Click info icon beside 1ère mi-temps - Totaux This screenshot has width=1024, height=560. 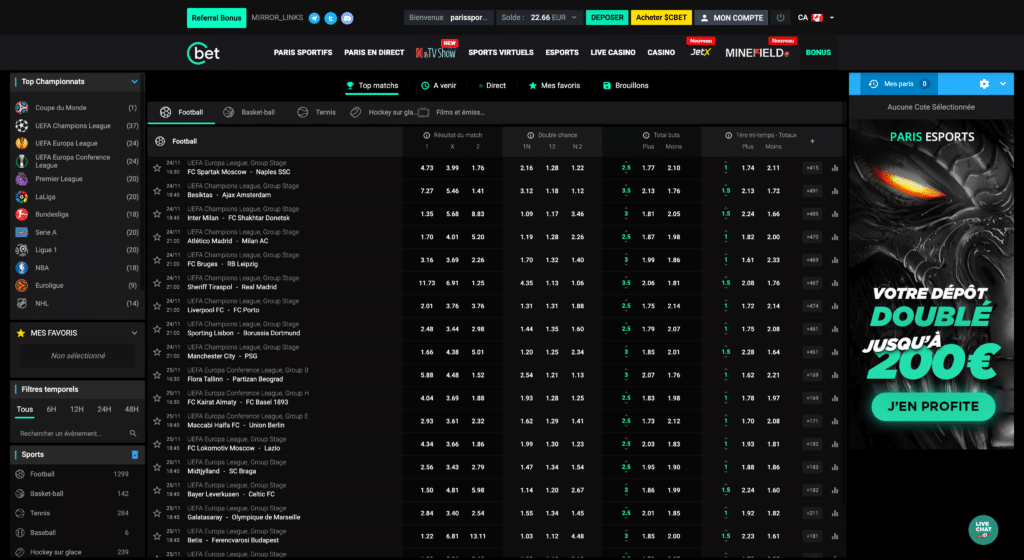point(728,135)
